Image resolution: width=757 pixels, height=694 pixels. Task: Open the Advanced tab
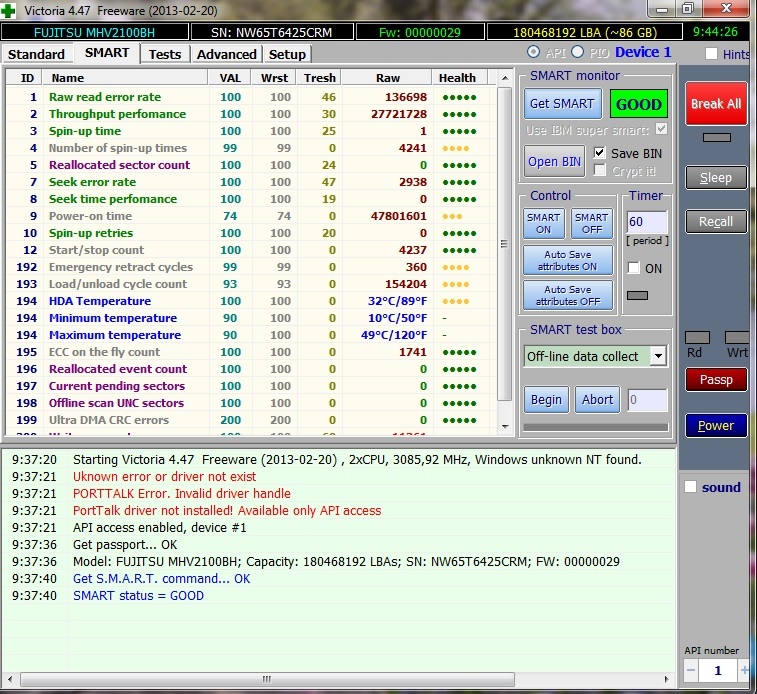pyautogui.click(x=226, y=54)
